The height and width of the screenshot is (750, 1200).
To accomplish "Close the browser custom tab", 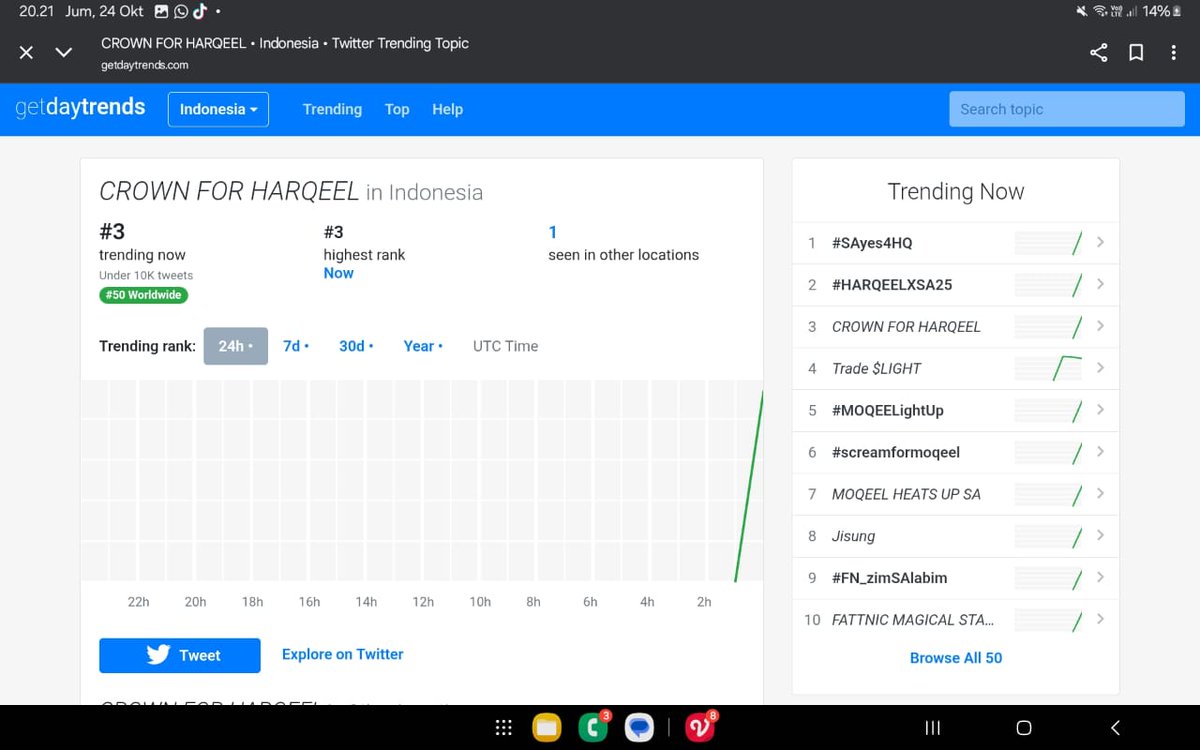I will [27, 53].
